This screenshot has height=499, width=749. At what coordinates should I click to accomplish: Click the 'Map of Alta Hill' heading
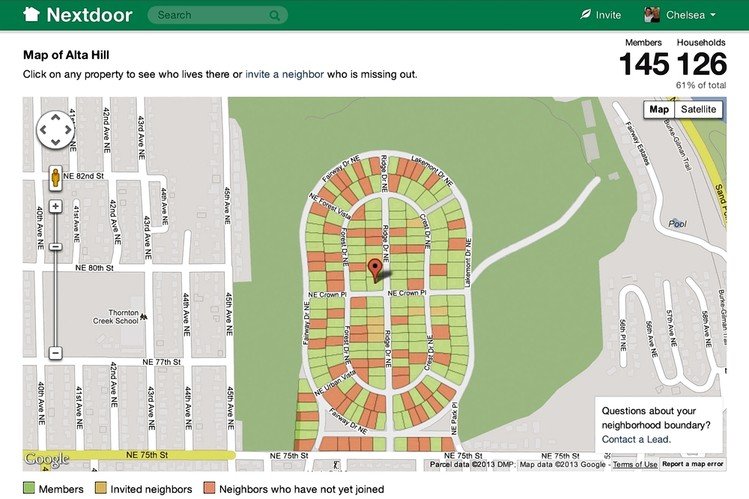(66, 55)
